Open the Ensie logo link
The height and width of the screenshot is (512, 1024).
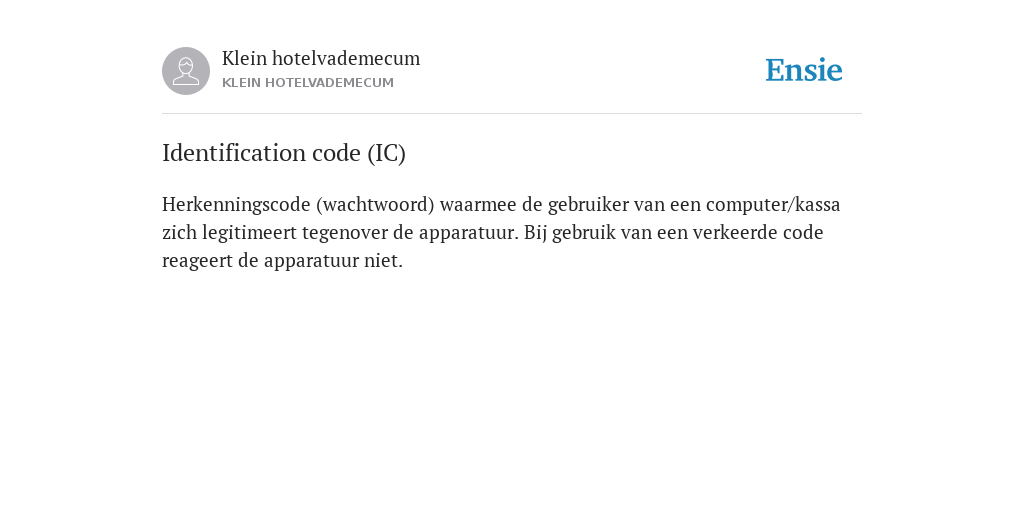tap(804, 70)
